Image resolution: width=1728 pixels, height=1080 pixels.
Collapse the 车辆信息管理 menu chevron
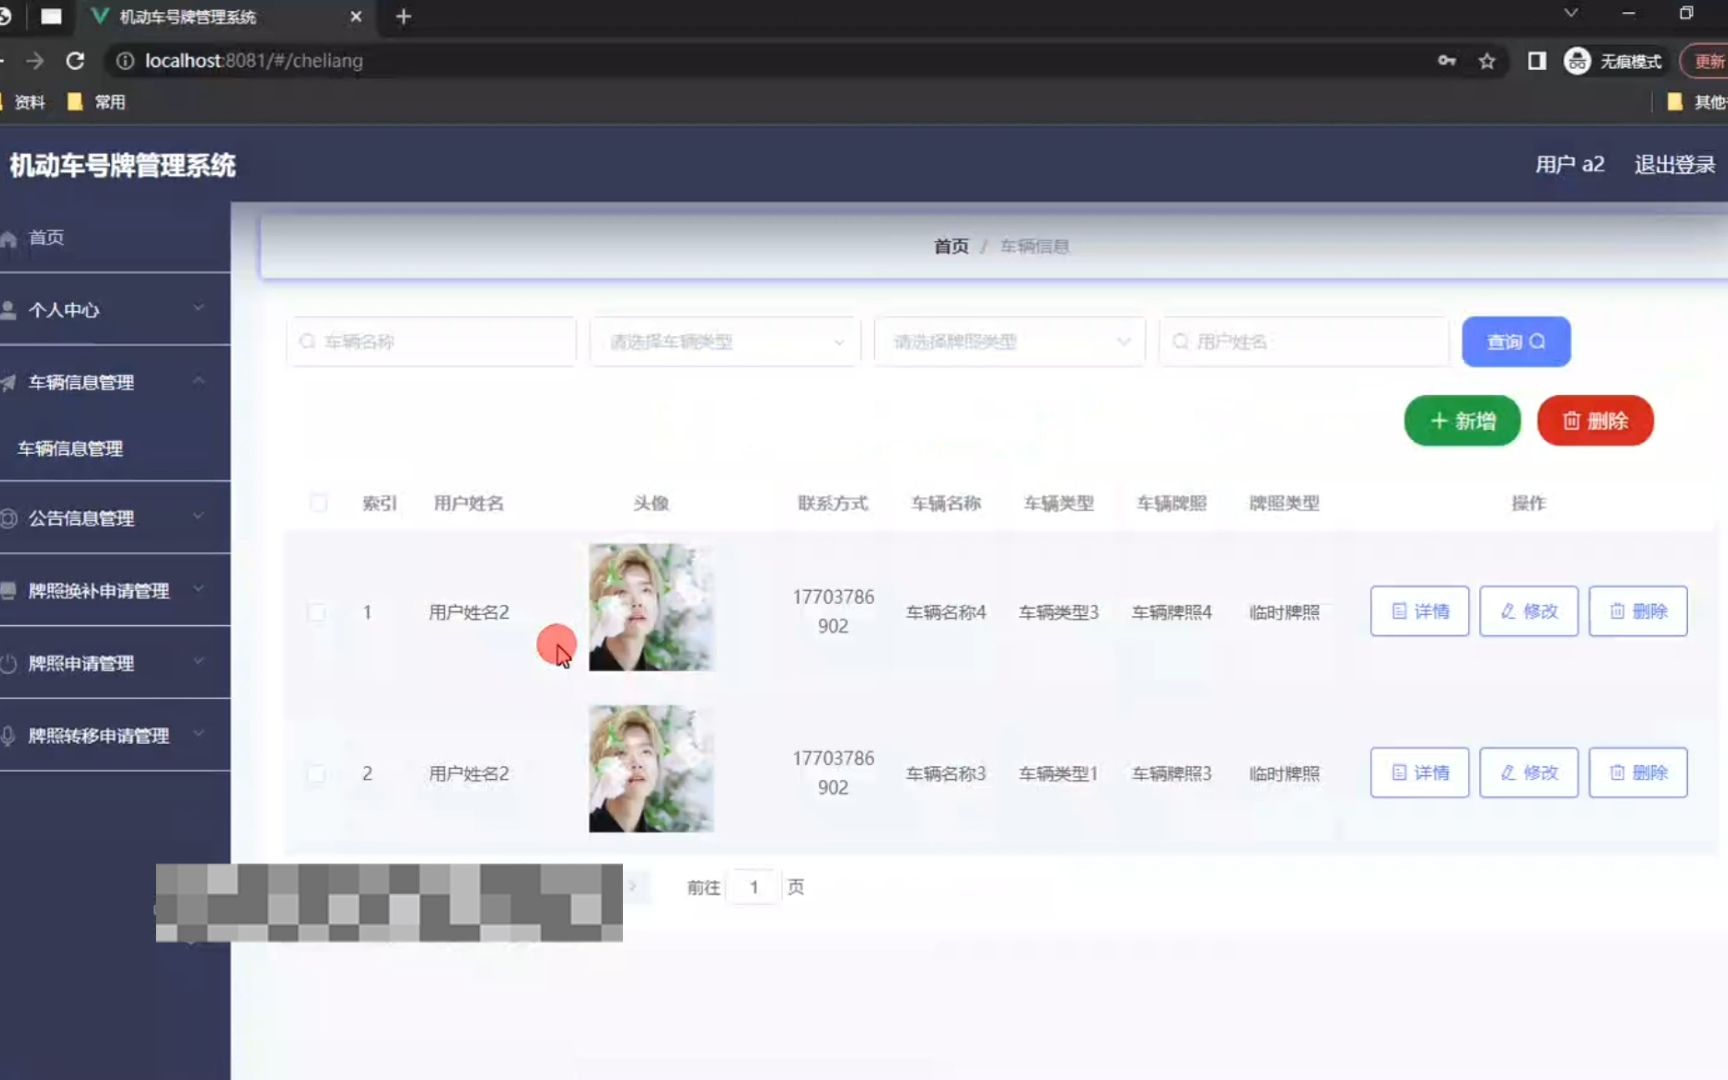coord(198,381)
